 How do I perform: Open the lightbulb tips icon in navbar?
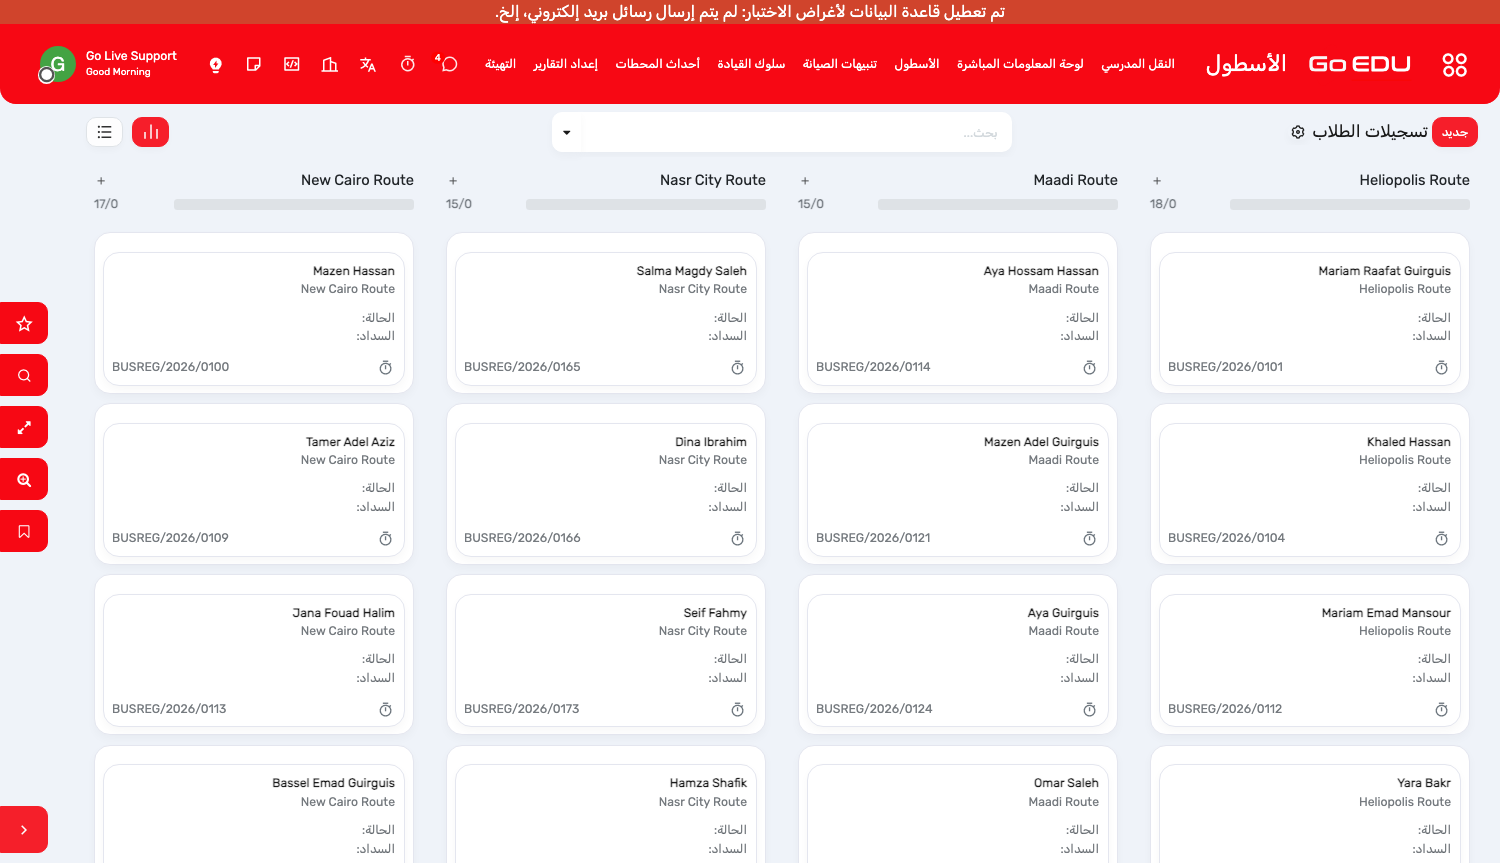[x=216, y=65]
